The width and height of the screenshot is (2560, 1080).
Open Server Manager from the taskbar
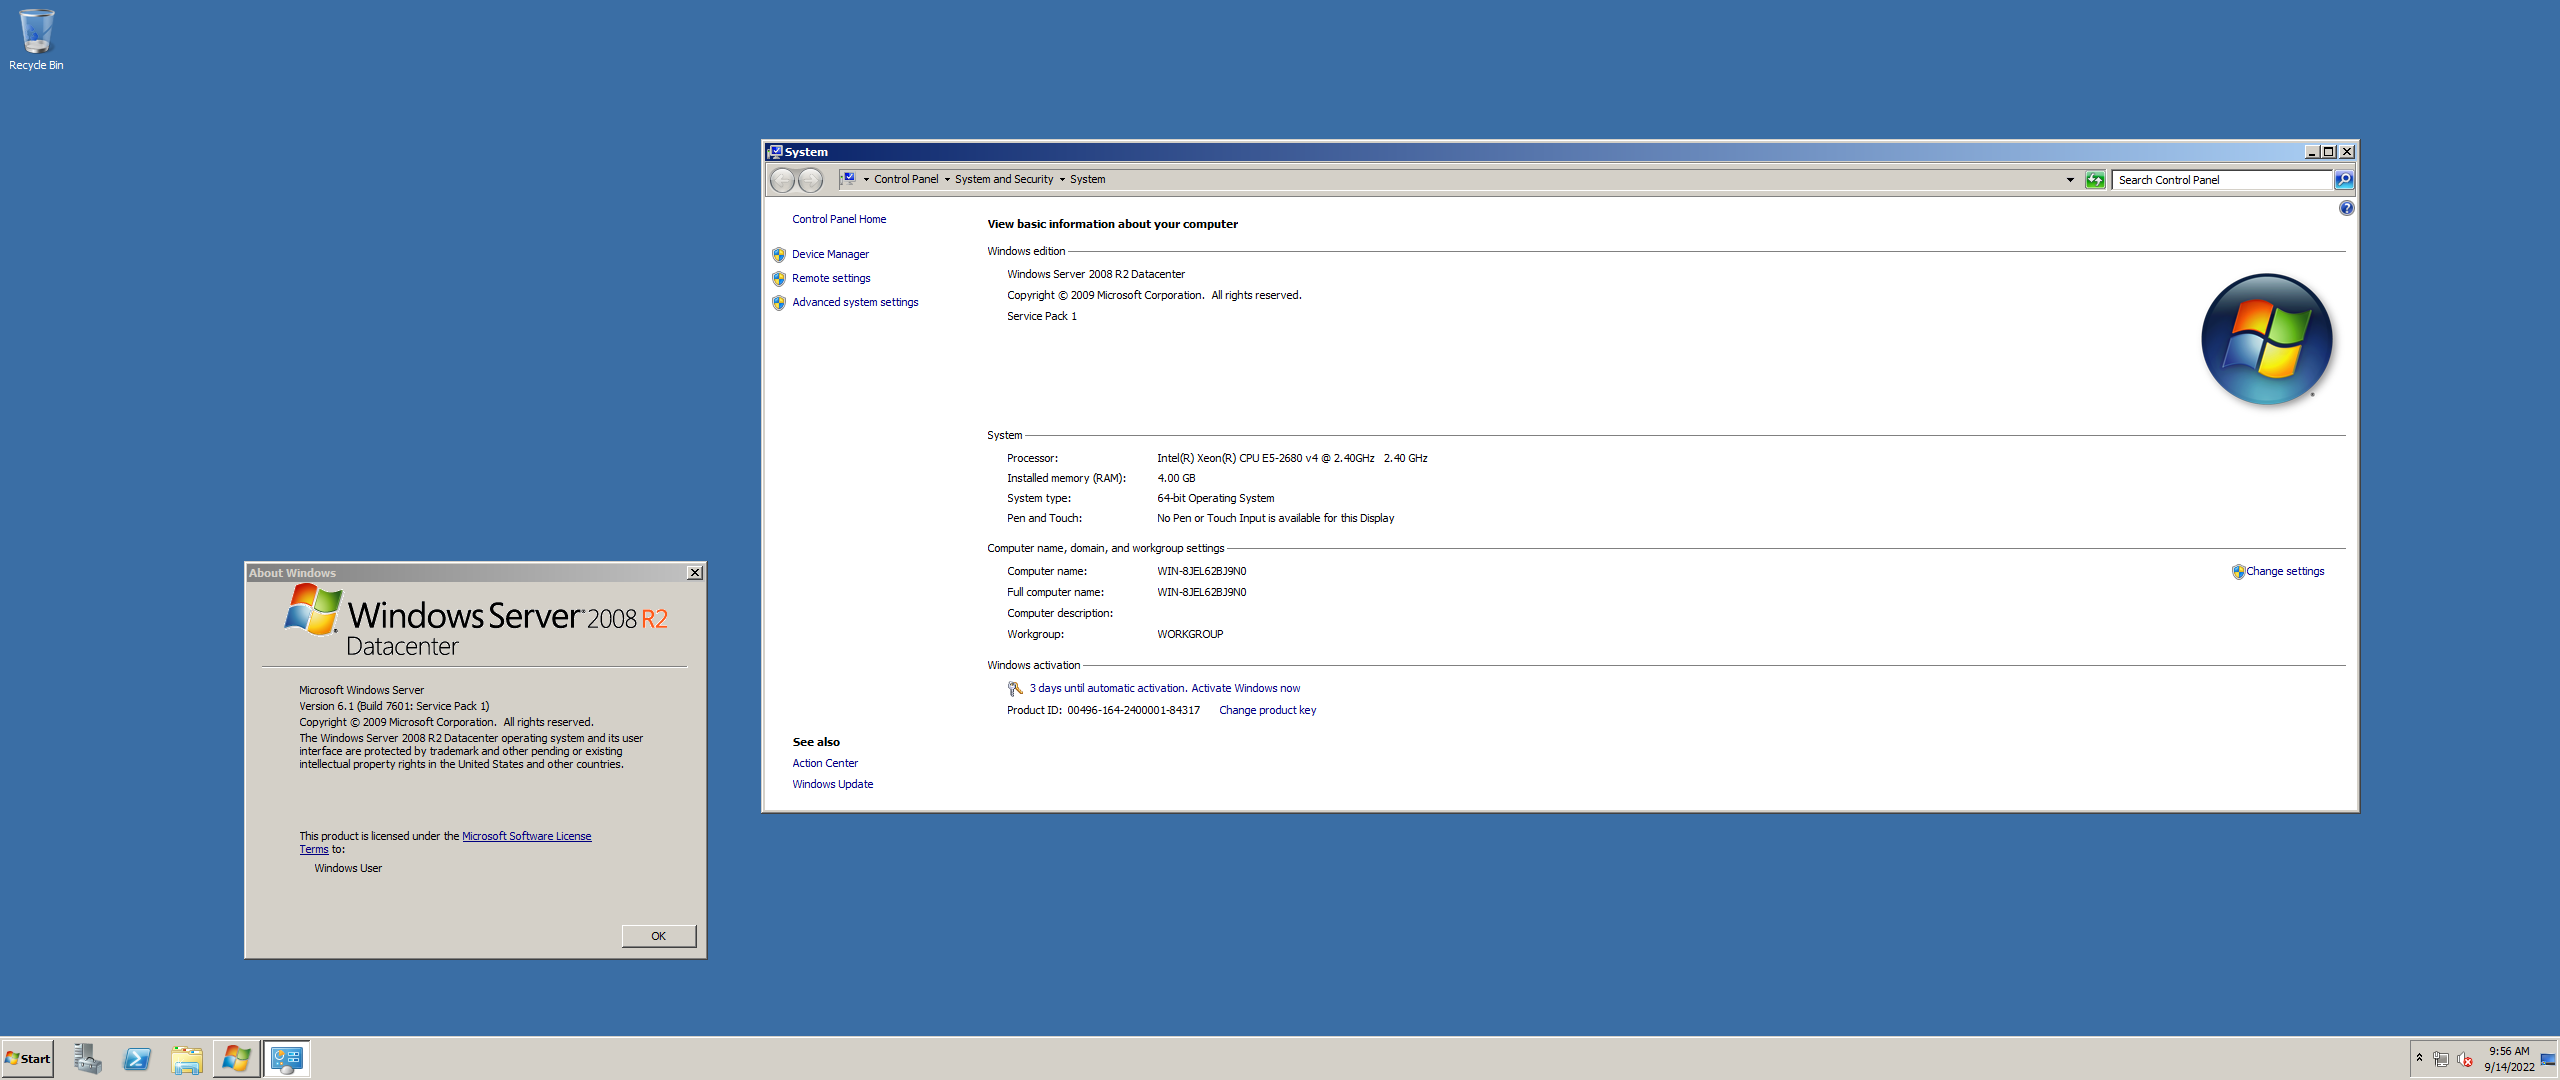(87, 1059)
